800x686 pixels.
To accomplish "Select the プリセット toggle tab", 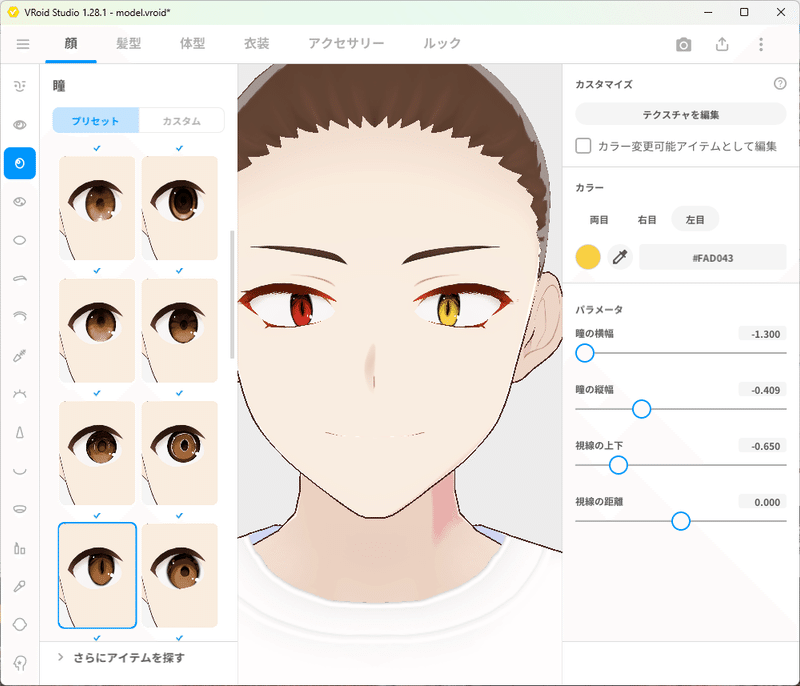I will [x=96, y=120].
